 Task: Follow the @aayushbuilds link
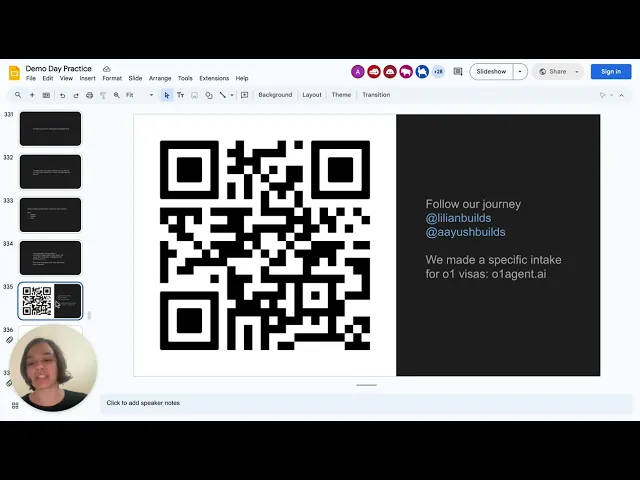coord(465,232)
